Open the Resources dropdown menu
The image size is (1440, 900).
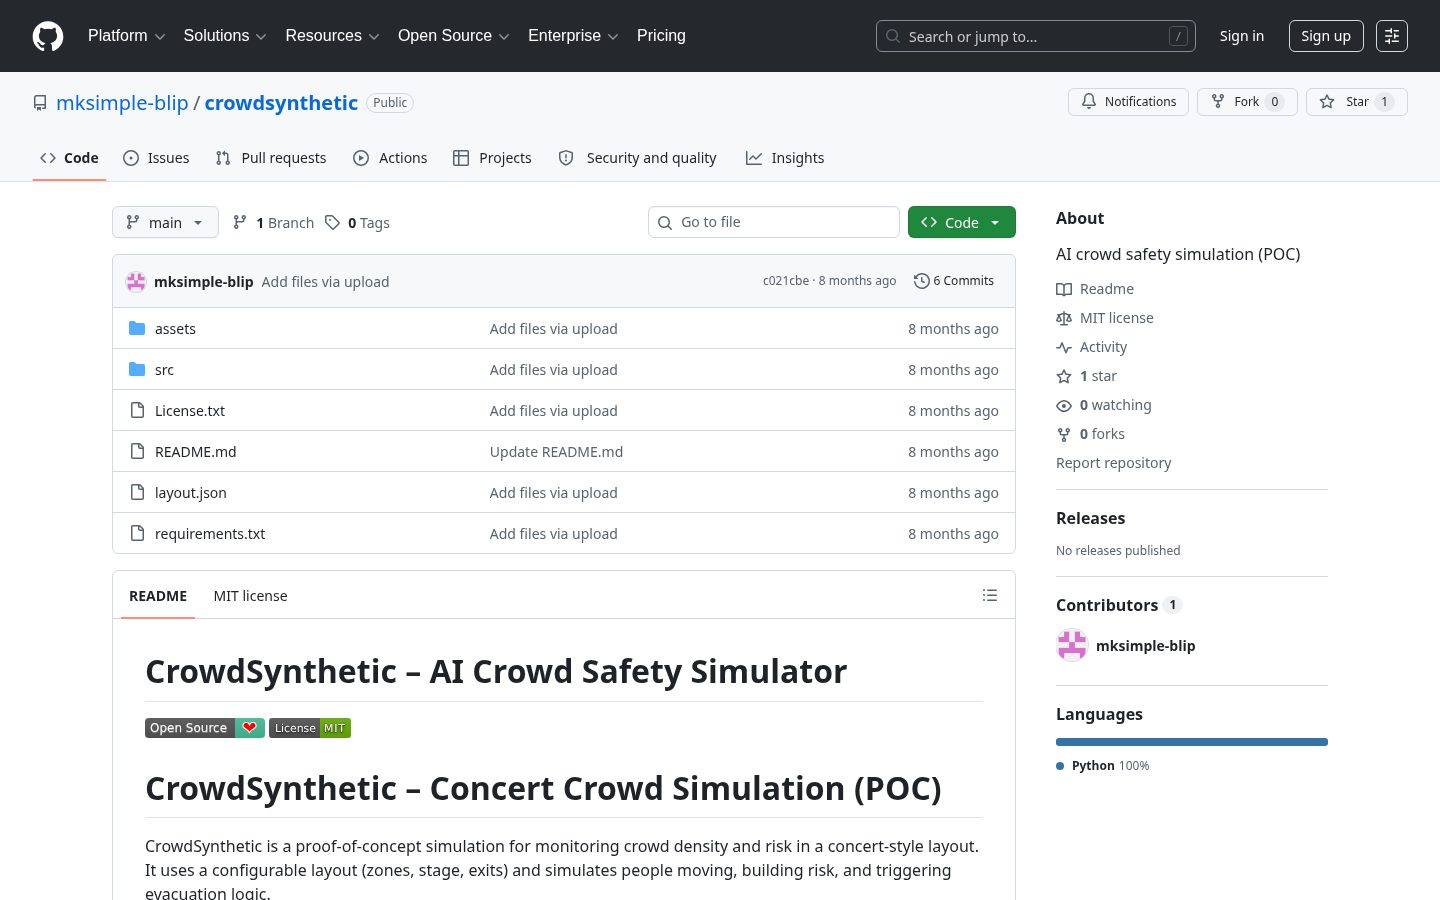pyautogui.click(x=332, y=36)
